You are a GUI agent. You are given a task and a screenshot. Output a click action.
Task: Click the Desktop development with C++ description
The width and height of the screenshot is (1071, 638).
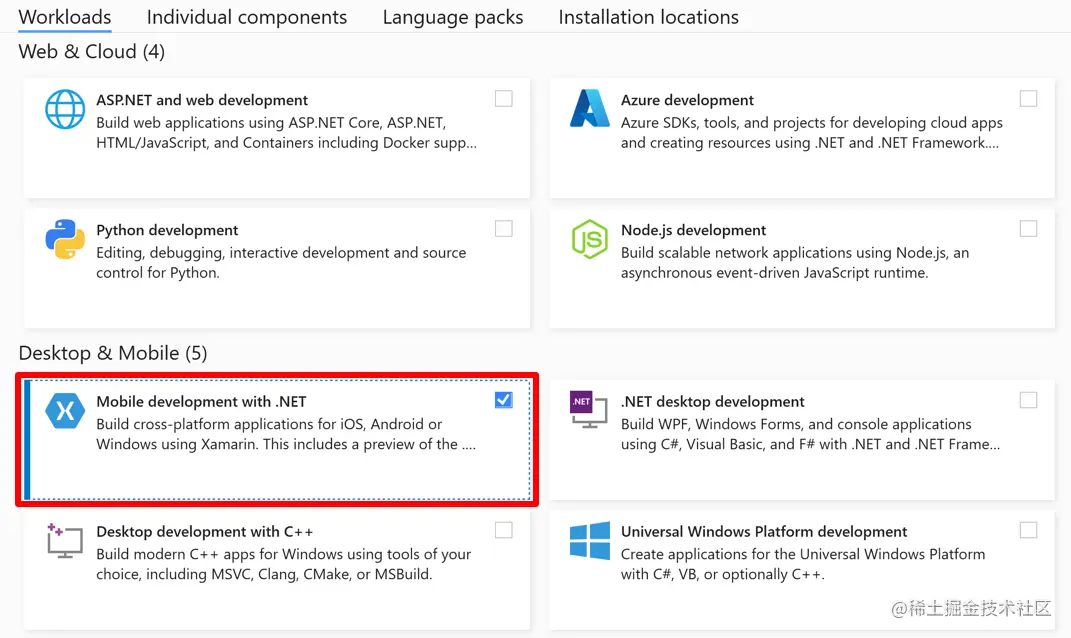tap(283, 564)
